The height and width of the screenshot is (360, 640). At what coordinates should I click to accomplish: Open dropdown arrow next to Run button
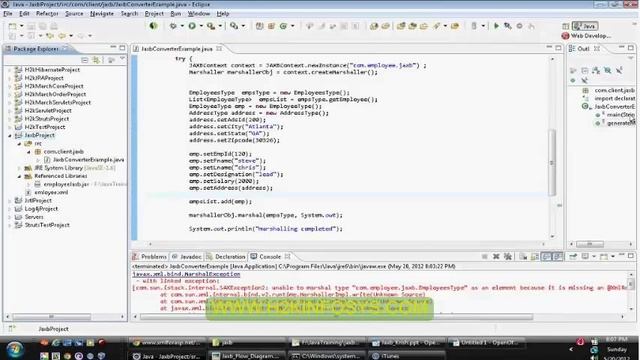point(201,26)
